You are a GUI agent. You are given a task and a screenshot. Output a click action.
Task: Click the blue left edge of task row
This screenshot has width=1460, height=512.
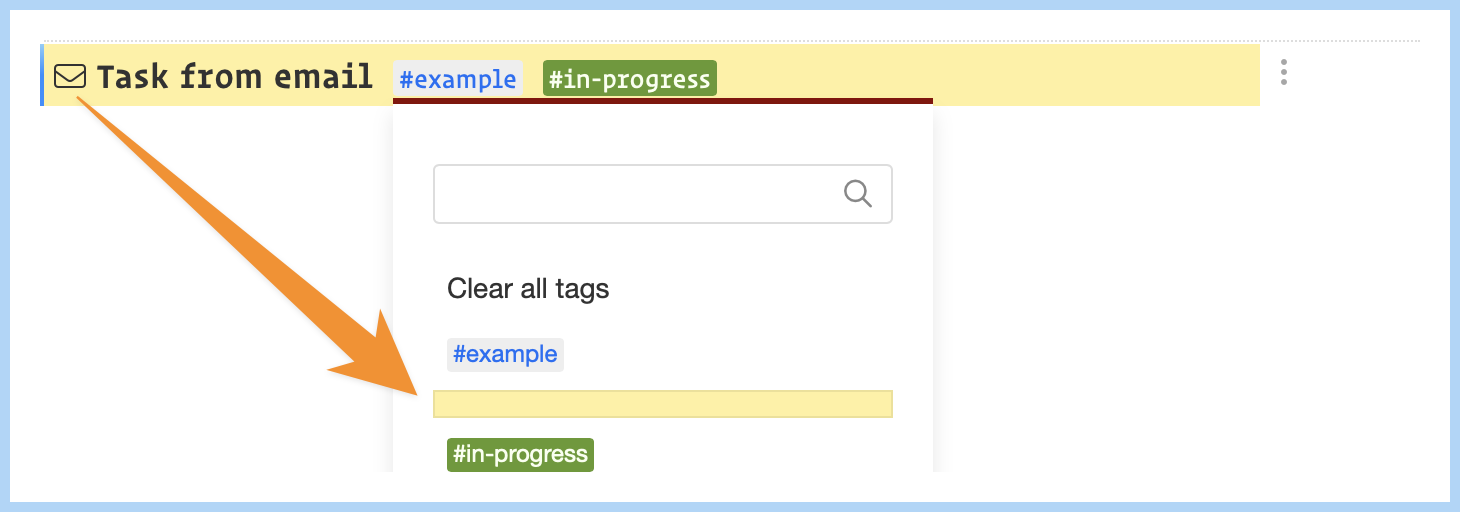point(42,75)
